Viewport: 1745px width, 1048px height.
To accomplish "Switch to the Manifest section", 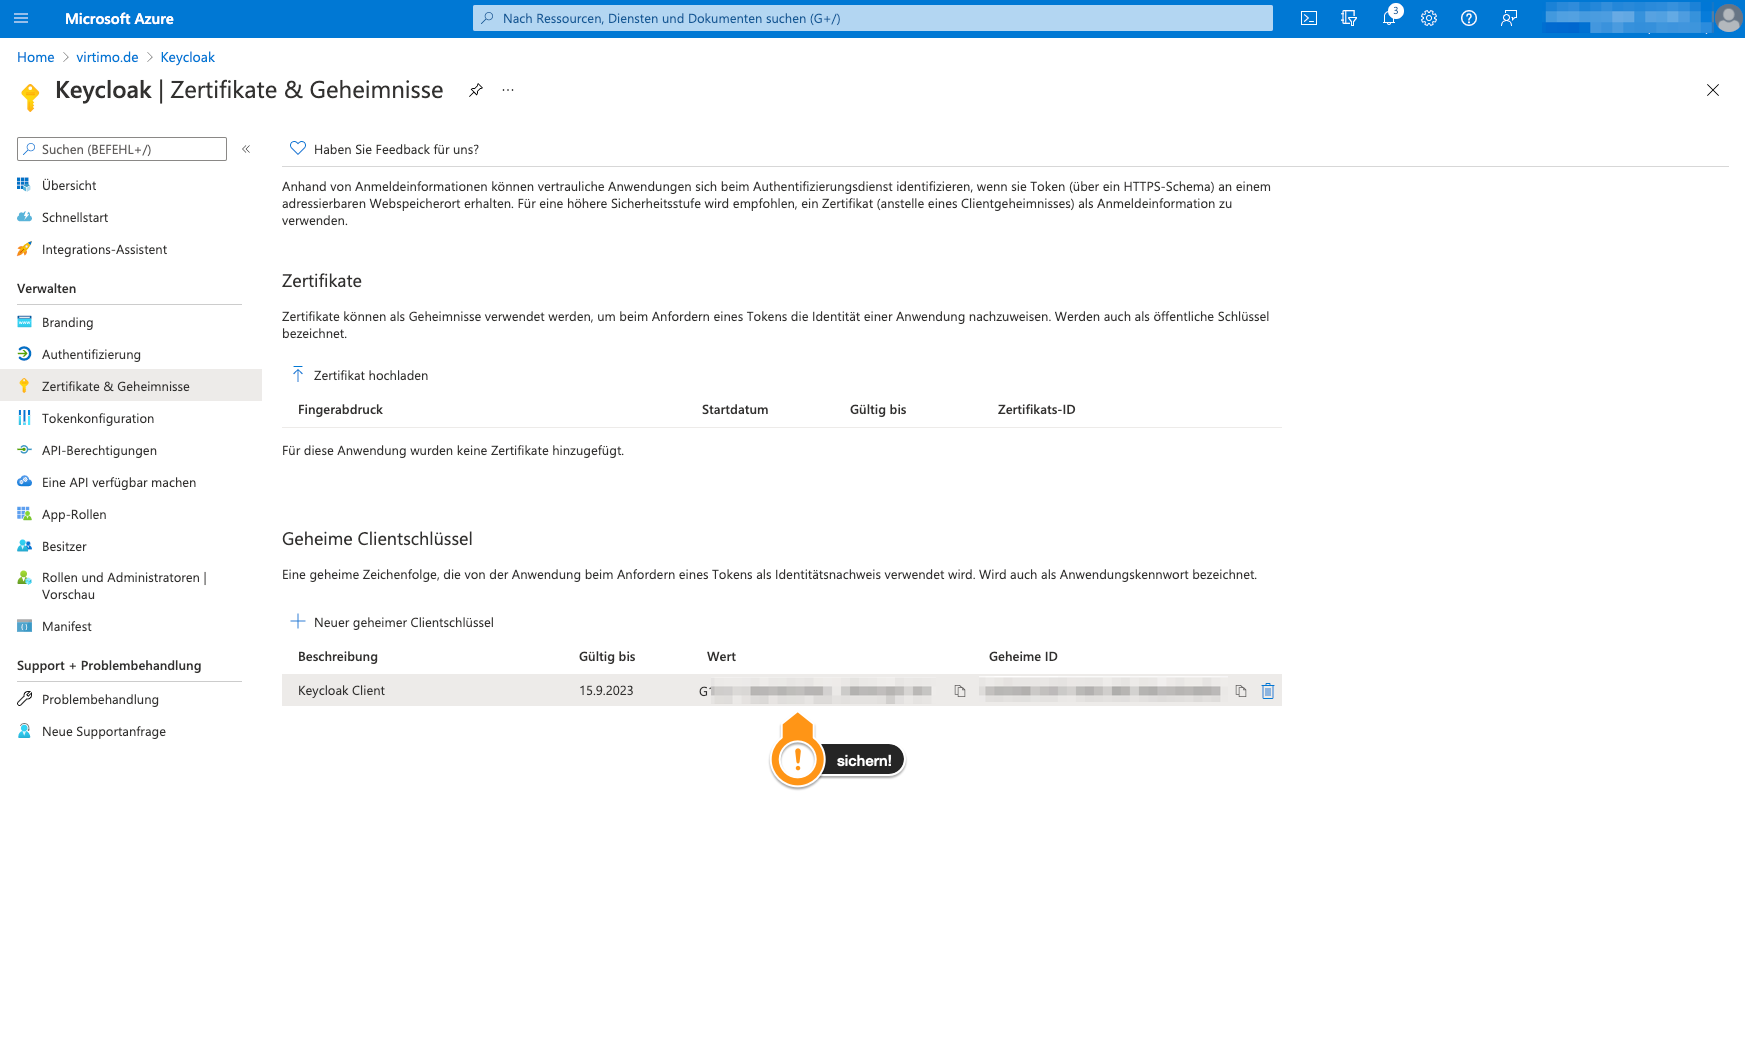I will (x=68, y=626).
